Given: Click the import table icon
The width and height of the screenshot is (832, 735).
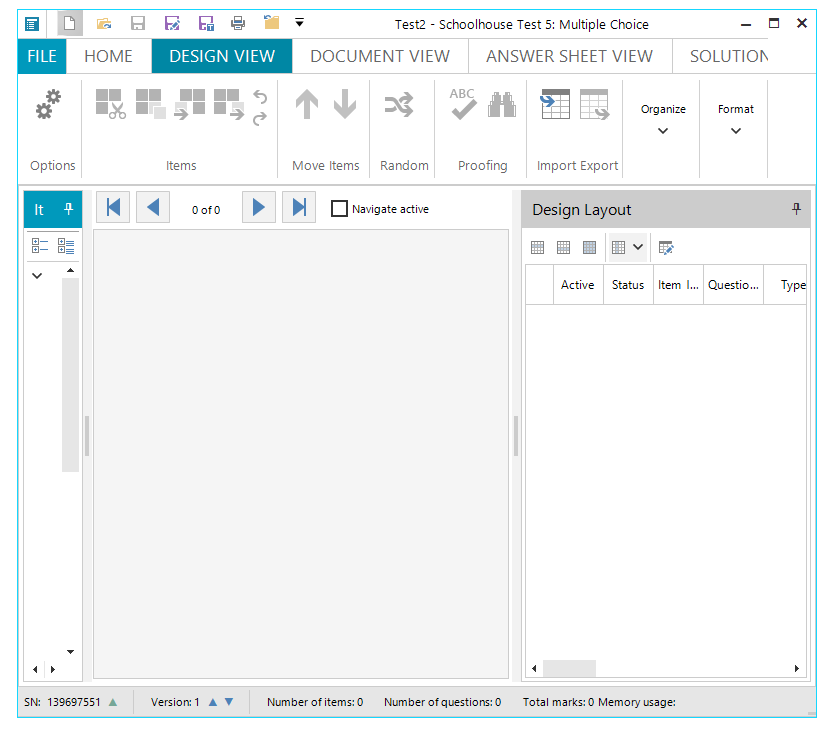Looking at the screenshot, I should pyautogui.click(x=555, y=104).
